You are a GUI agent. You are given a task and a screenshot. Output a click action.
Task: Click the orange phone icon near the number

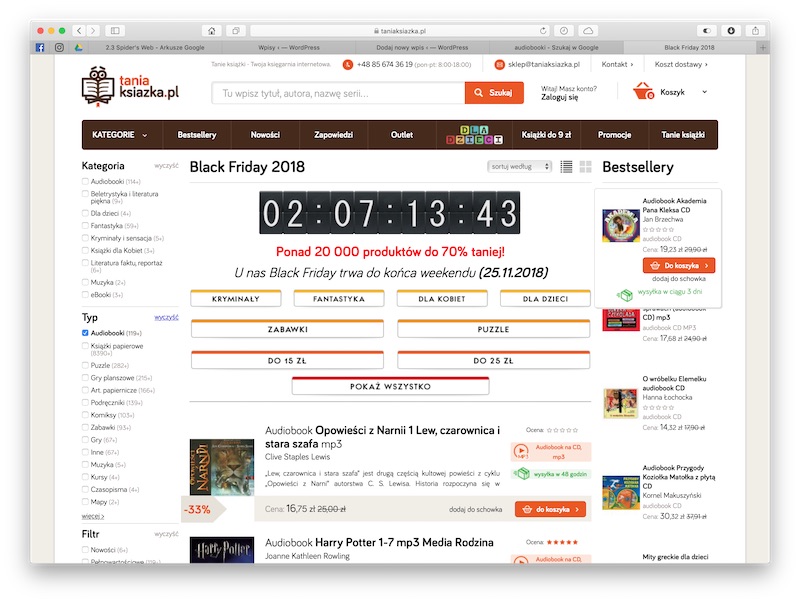[x=348, y=65]
